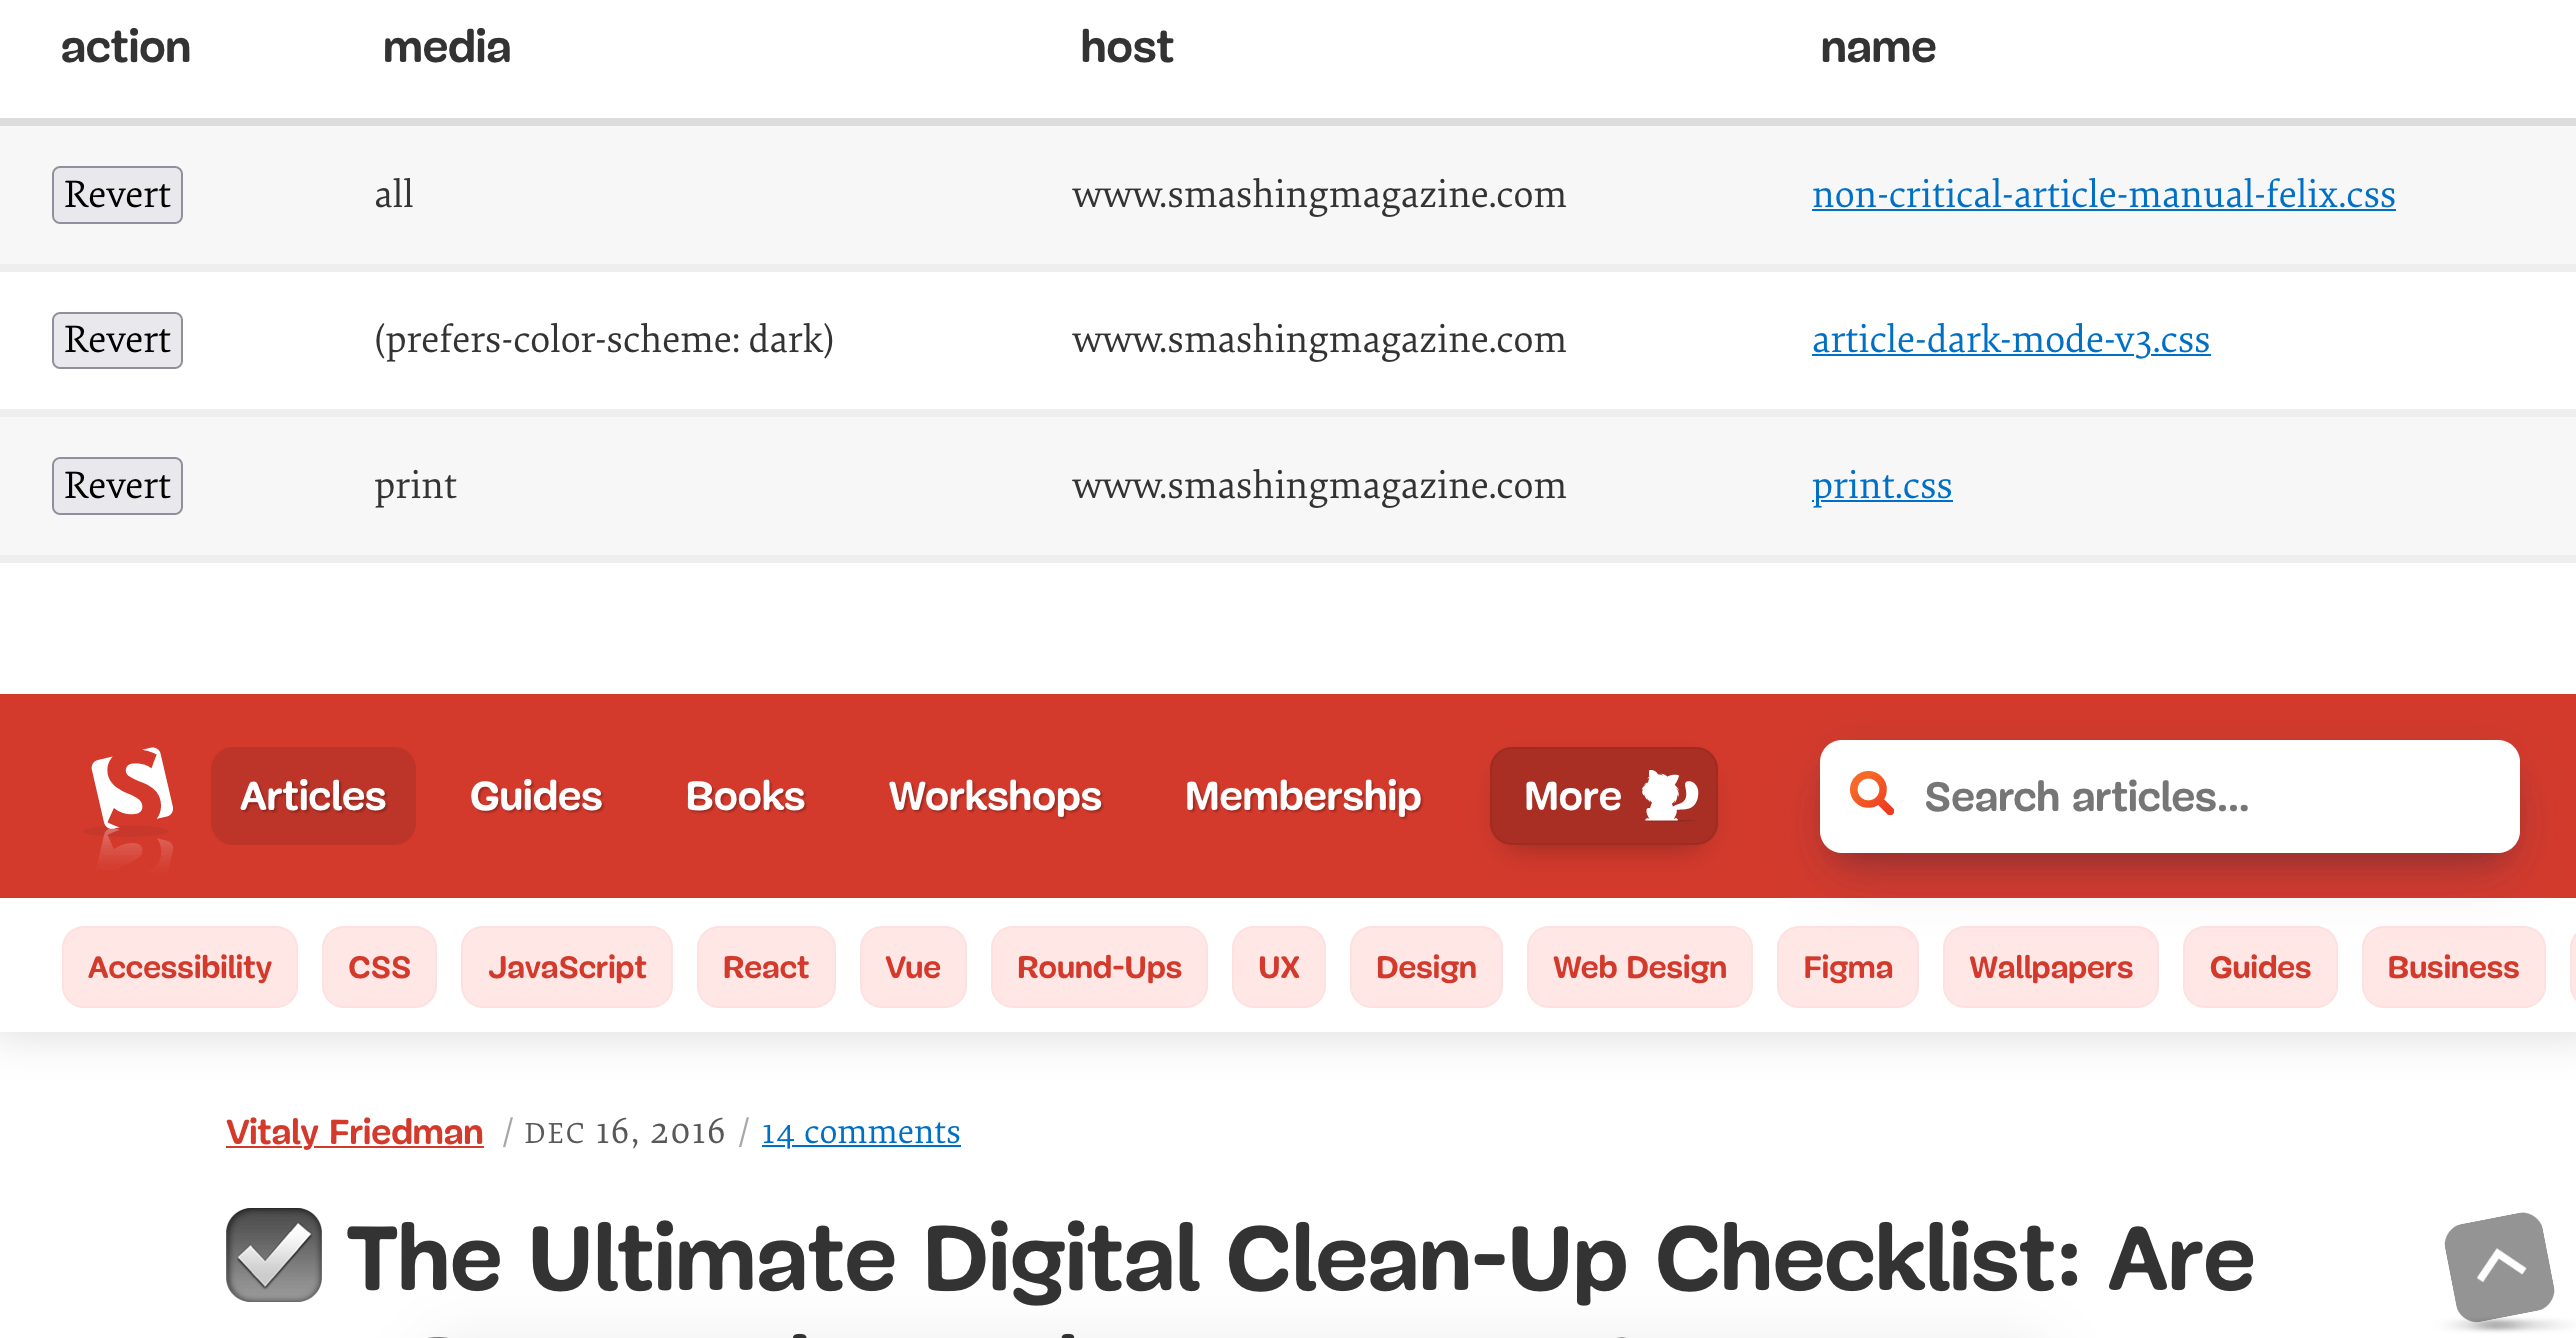Screen dimensions: 2576x1338
Task: Open the Books nav item
Action: click(x=745, y=796)
